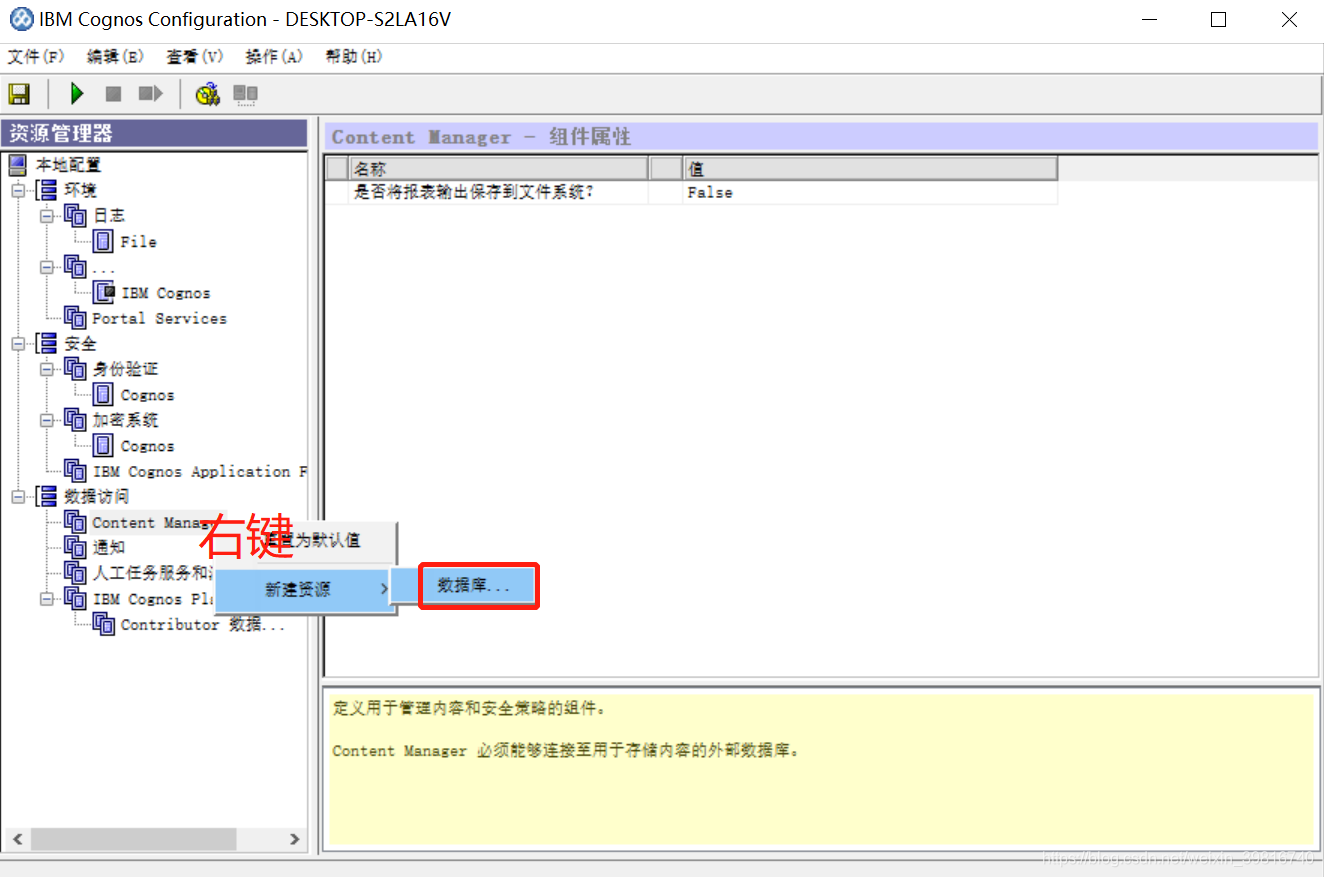
Task: Collapse the 数据访问 tree node
Action: click(17, 496)
